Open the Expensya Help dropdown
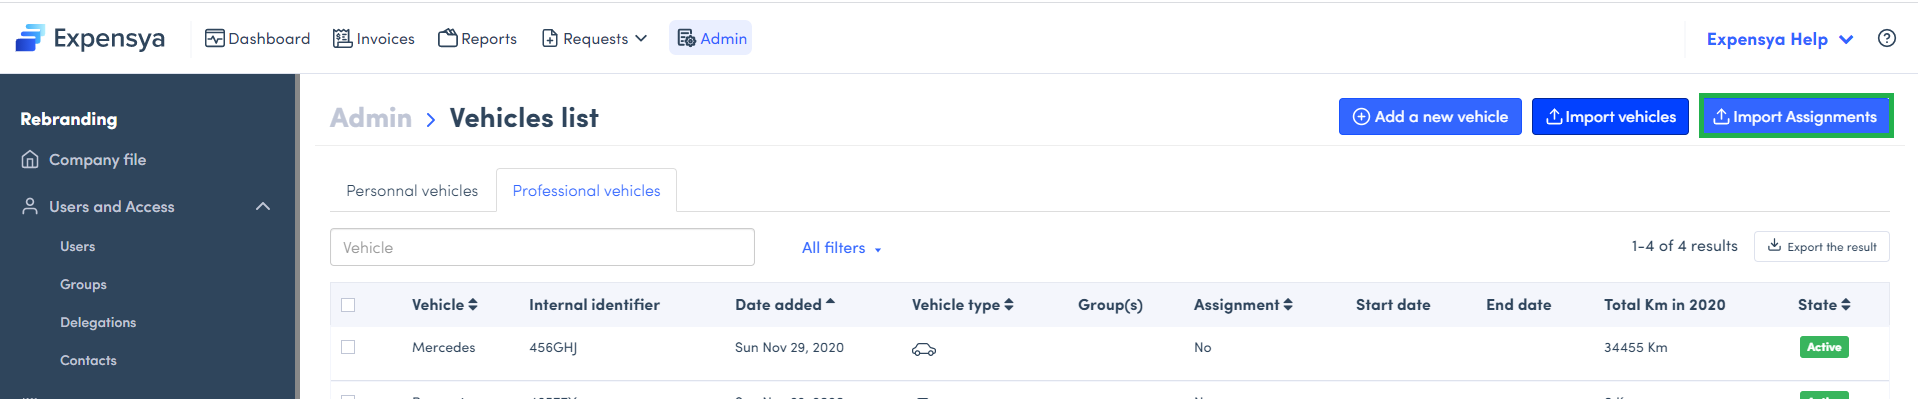This screenshot has height=399, width=1918. tap(1780, 39)
